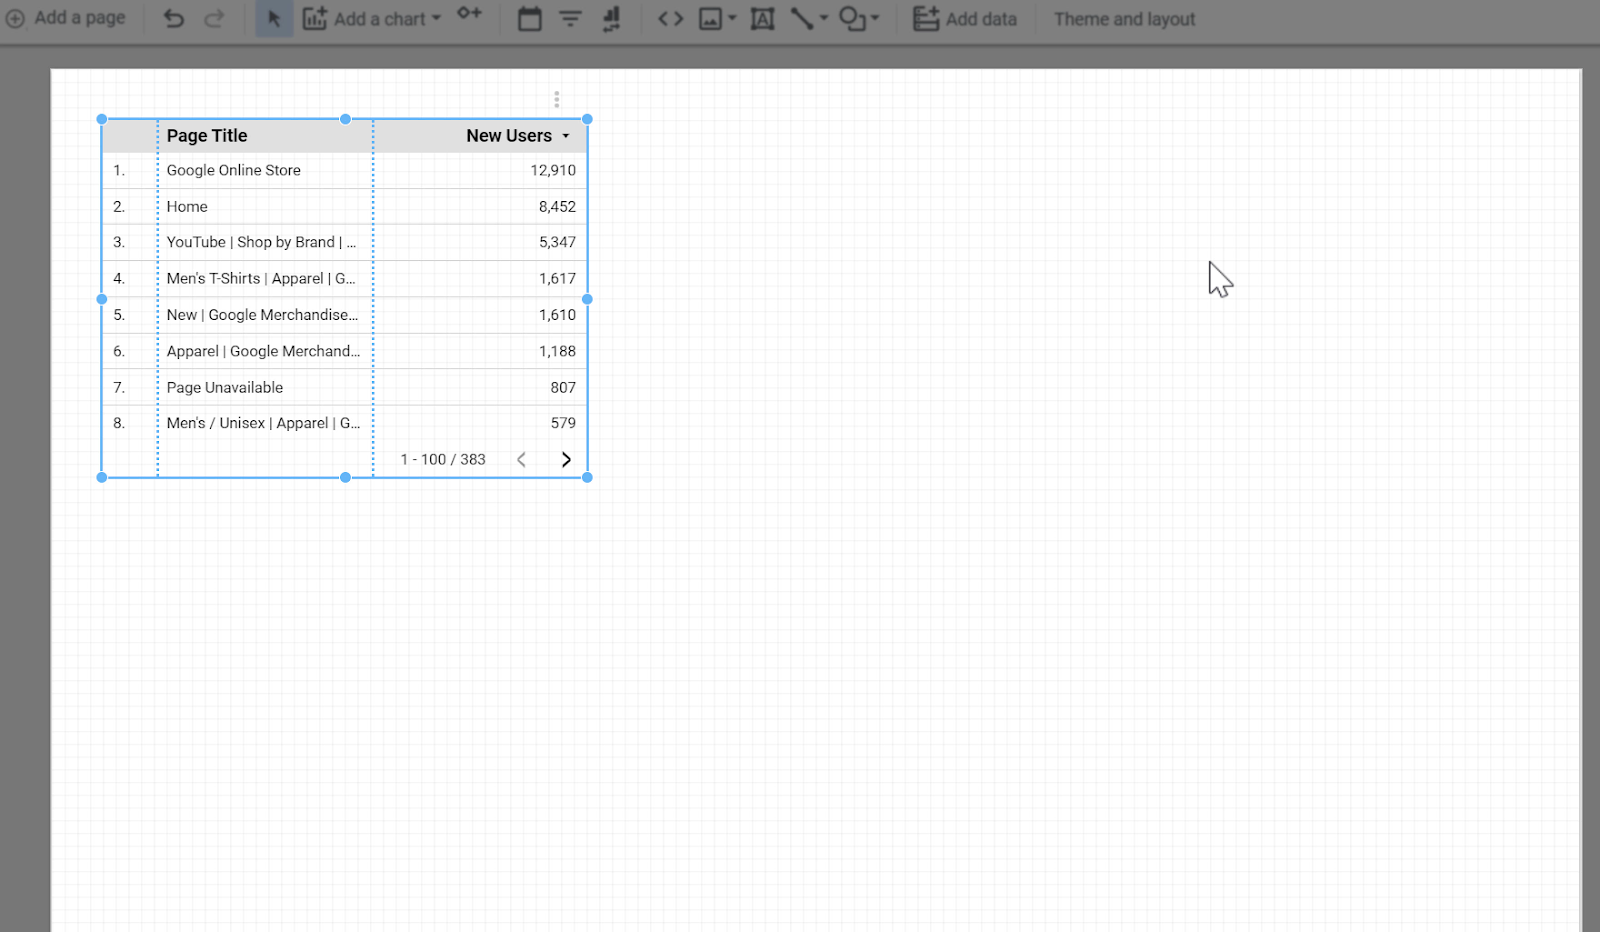Activate the selection mode arrow tool

click(274, 18)
